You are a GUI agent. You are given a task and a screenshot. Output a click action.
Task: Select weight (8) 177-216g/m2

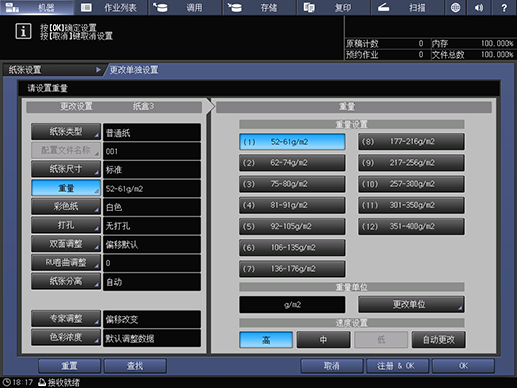(x=411, y=142)
